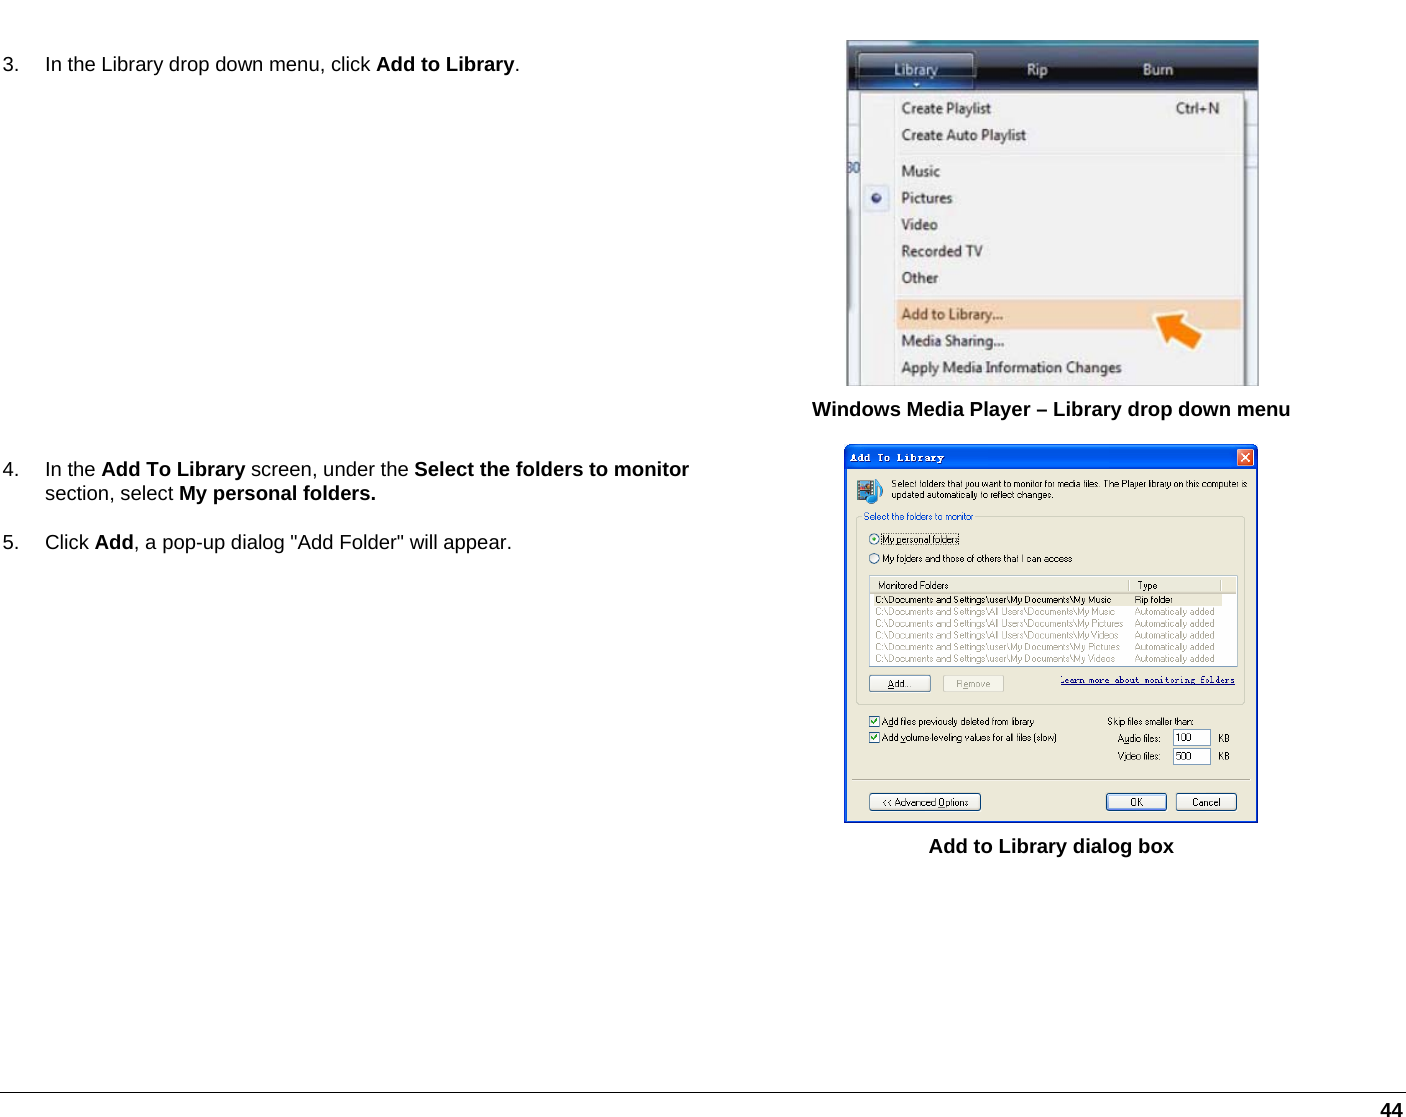Click the Video files size field

point(1191,756)
